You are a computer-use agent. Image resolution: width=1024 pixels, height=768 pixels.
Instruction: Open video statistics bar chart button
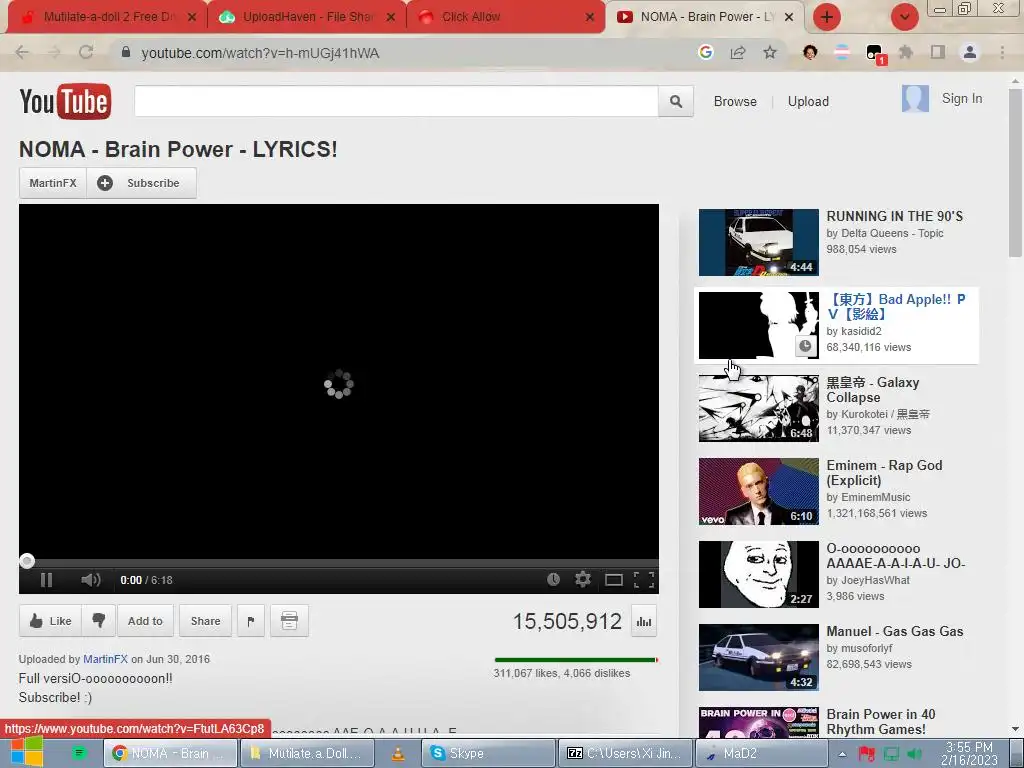click(x=644, y=622)
